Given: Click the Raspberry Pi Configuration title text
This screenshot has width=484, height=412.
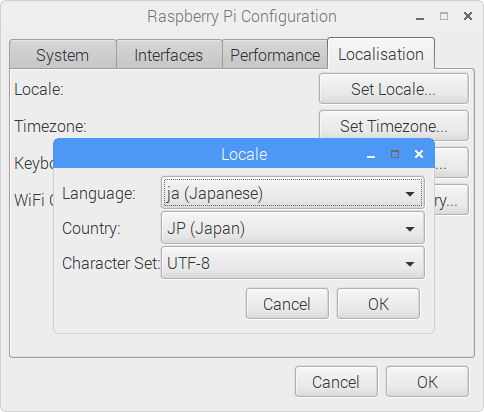Looking at the screenshot, I should (242, 17).
